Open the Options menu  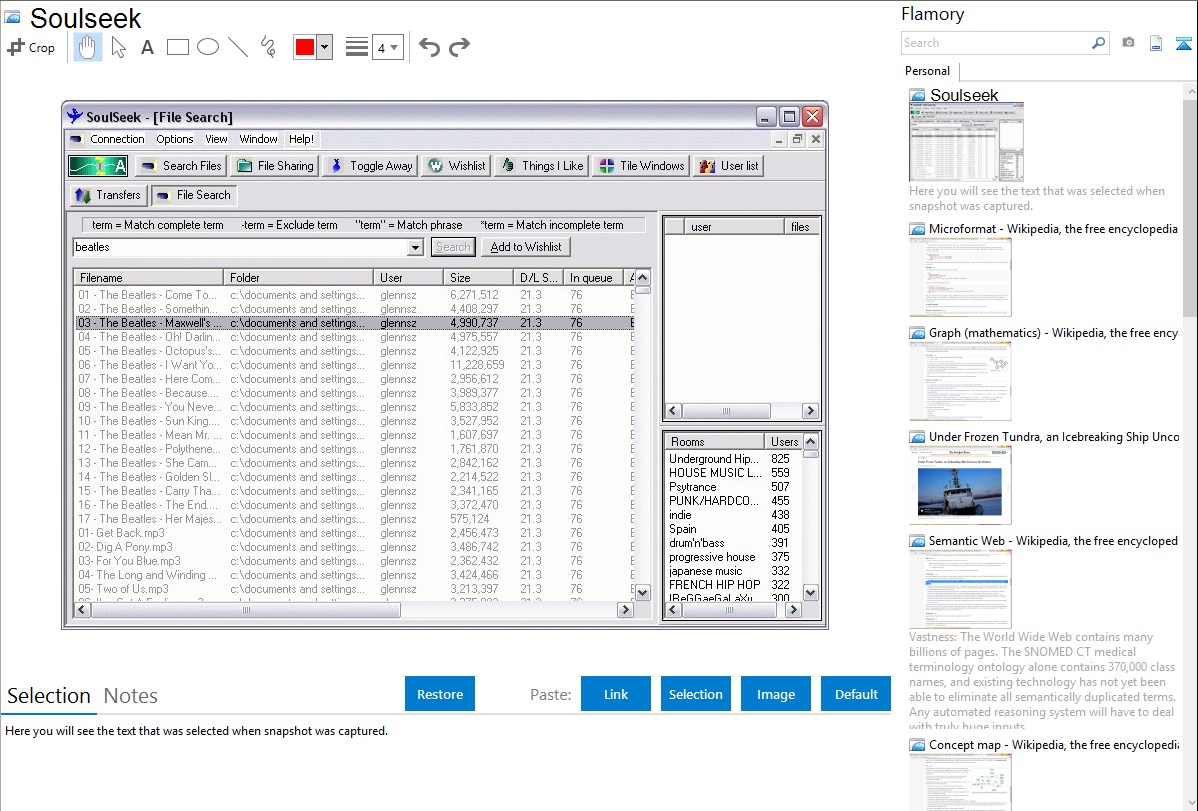(x=175, y=139)
